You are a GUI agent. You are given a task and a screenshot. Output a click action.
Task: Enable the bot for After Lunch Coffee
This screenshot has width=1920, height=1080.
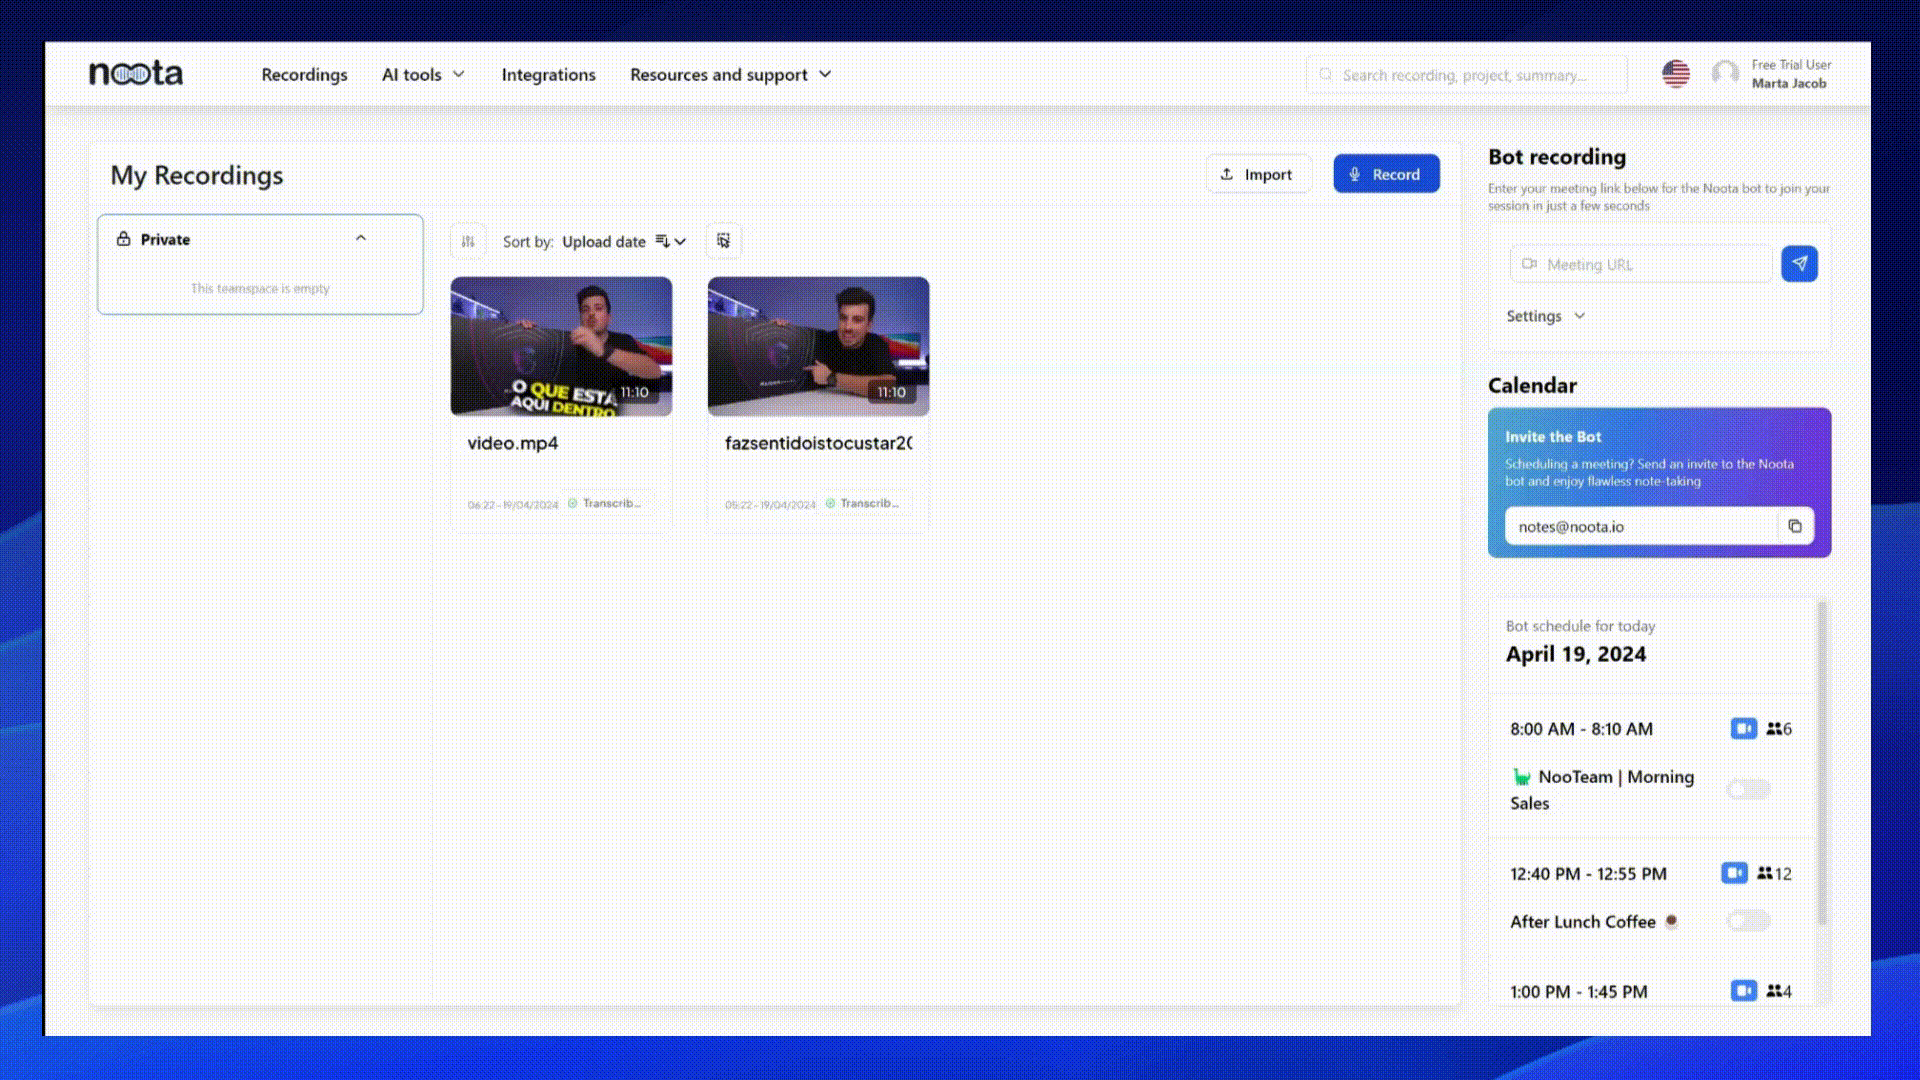(x=1748, y=921)
